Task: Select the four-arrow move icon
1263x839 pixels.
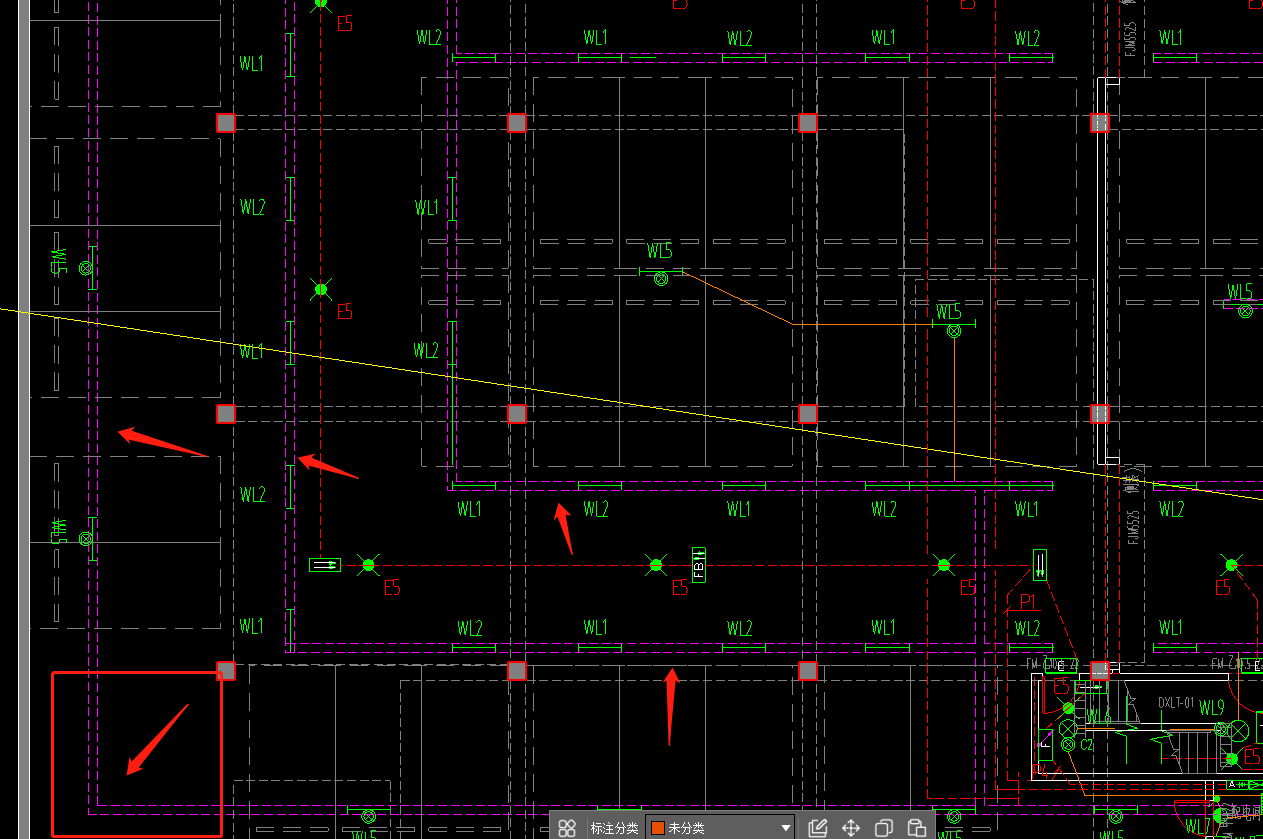Action: pos(851,828)
